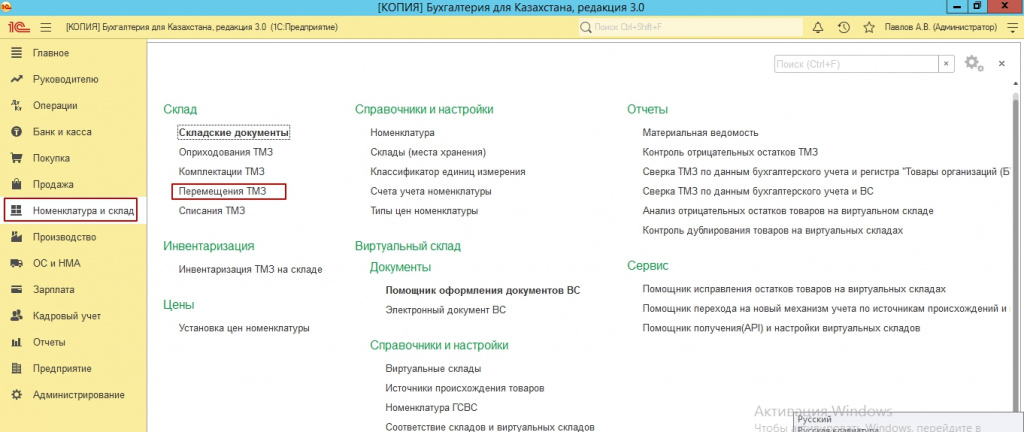
Task: Open menu settings gear icon
Action: pyautogui.click(x=974, y=63)
